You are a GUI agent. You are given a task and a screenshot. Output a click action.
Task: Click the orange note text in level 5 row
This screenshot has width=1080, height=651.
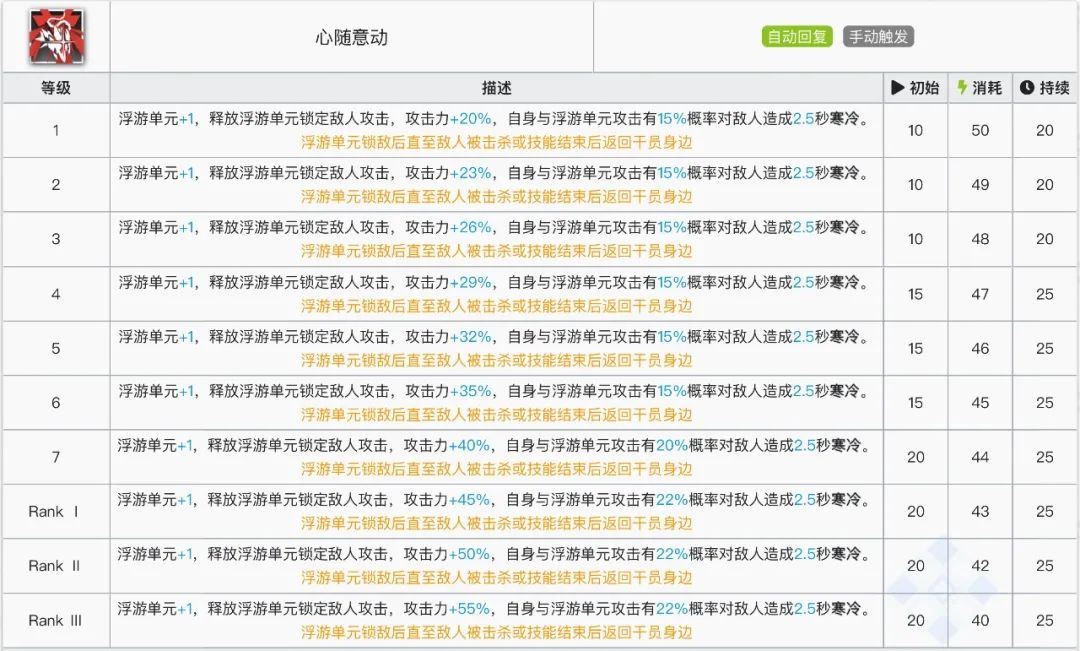497,360
